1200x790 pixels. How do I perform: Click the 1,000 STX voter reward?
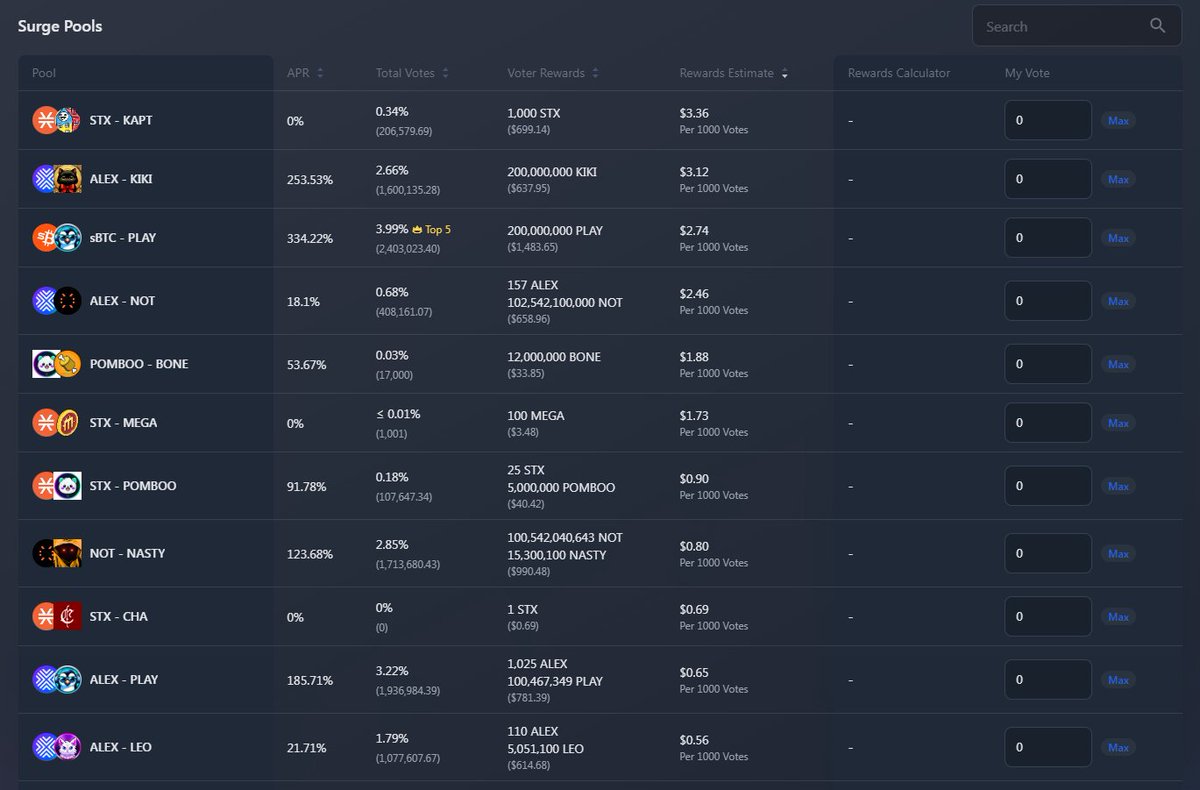pos(534,113)
